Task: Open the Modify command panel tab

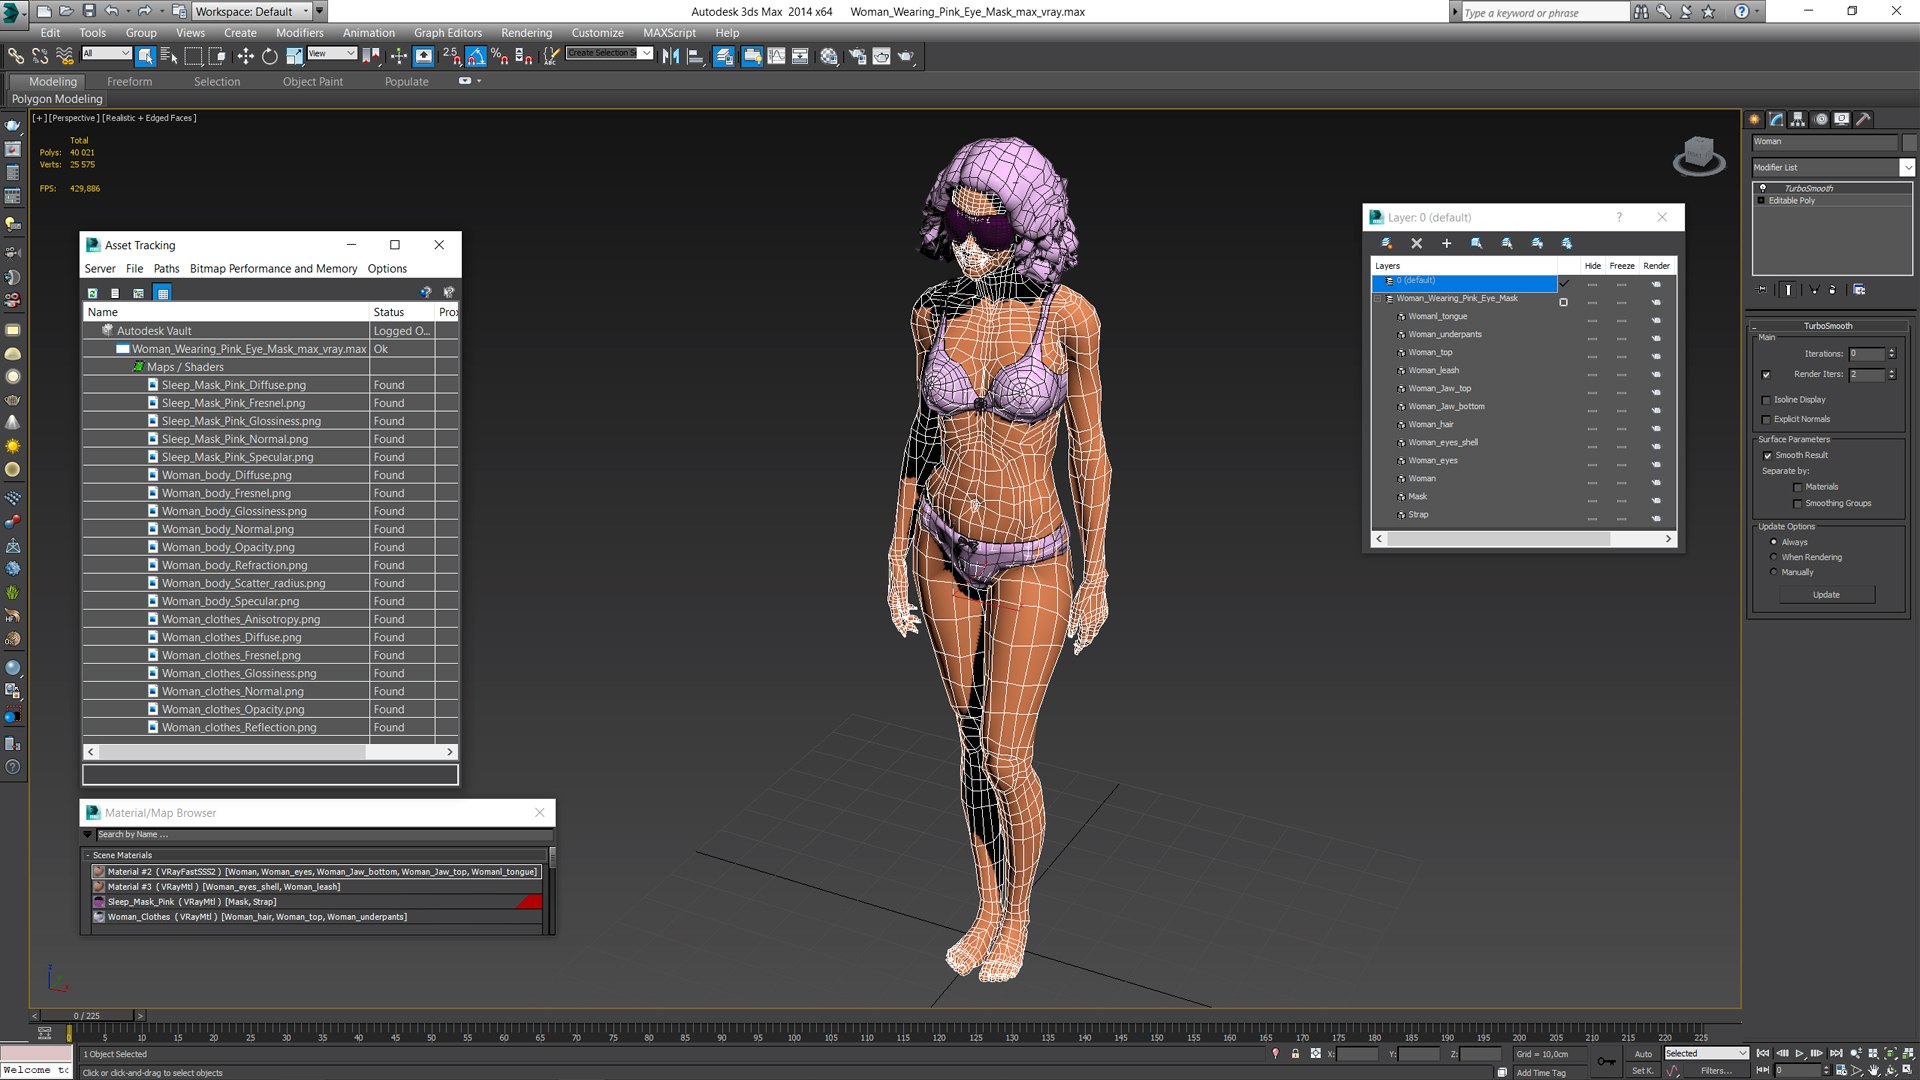Action: pyautogui.click(x=1777, y=119)
